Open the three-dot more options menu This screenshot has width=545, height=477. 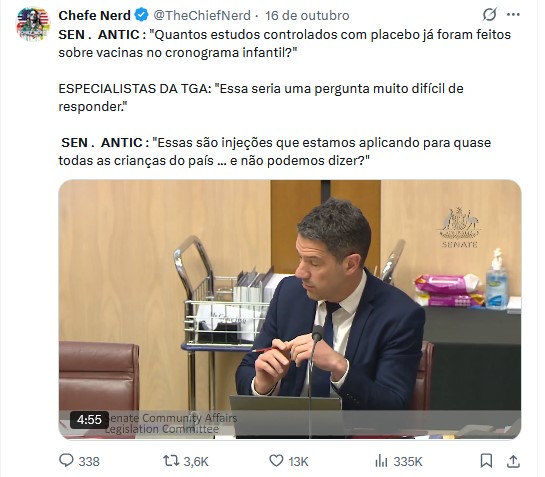click(x=513, y=15)
